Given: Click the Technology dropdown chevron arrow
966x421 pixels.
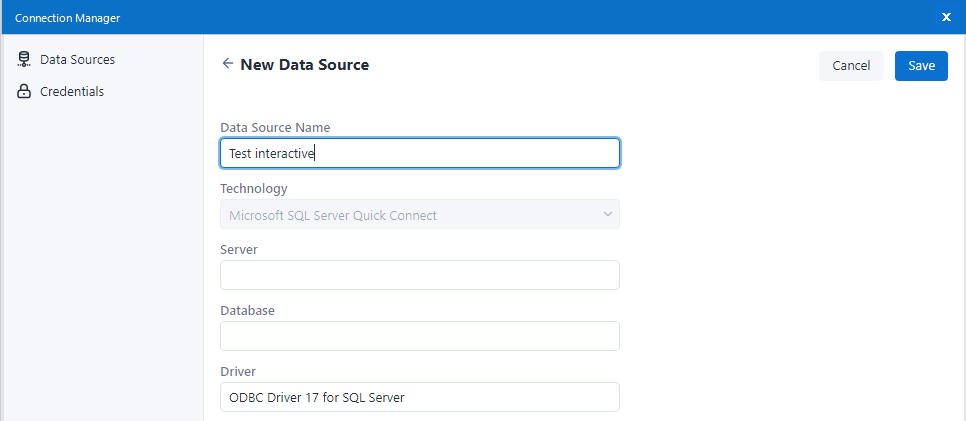Looking at the screenshot, I should [x=606, y=215].
